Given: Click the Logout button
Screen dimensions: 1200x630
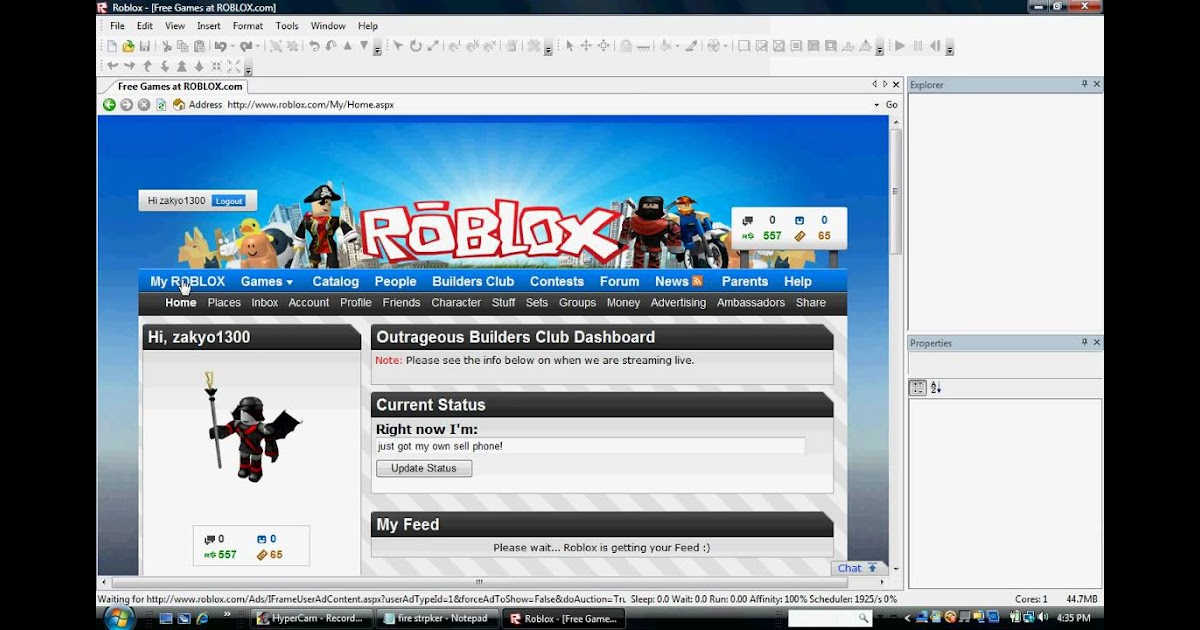Looking at the screenshot, I should point(229,201).
